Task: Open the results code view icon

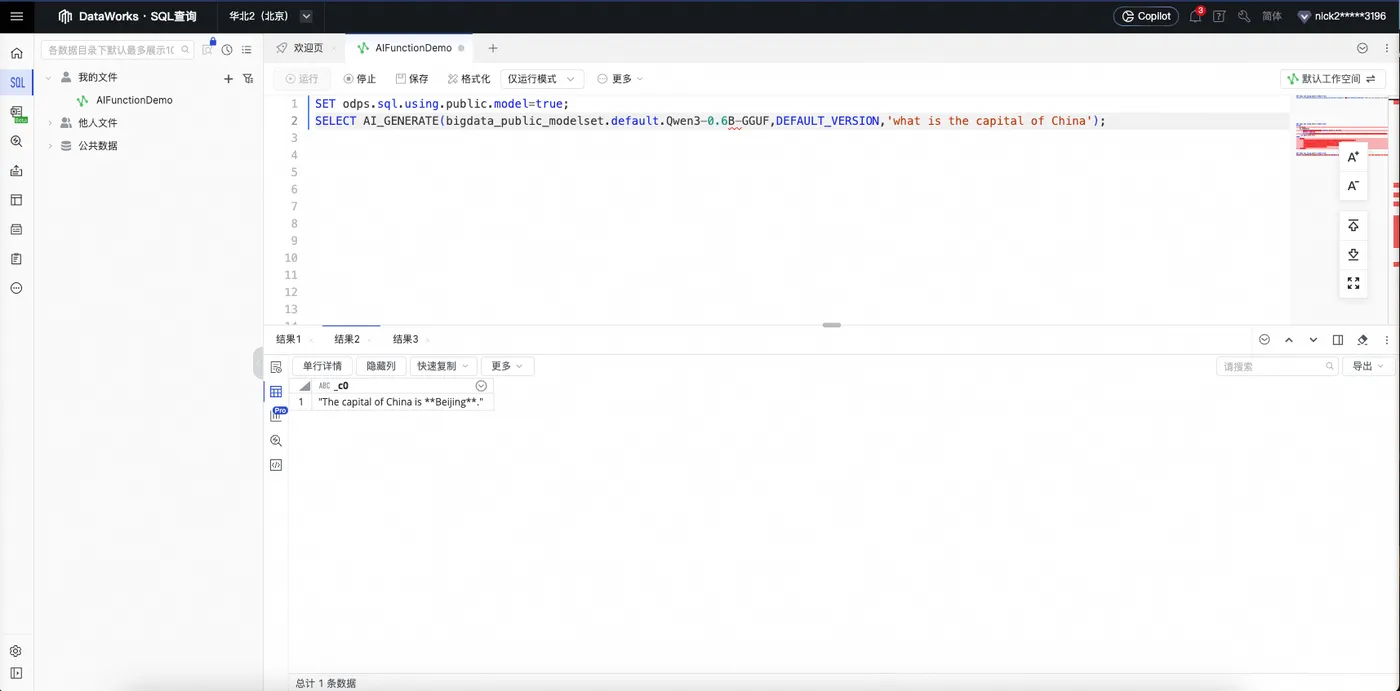Action: point(276,465)
